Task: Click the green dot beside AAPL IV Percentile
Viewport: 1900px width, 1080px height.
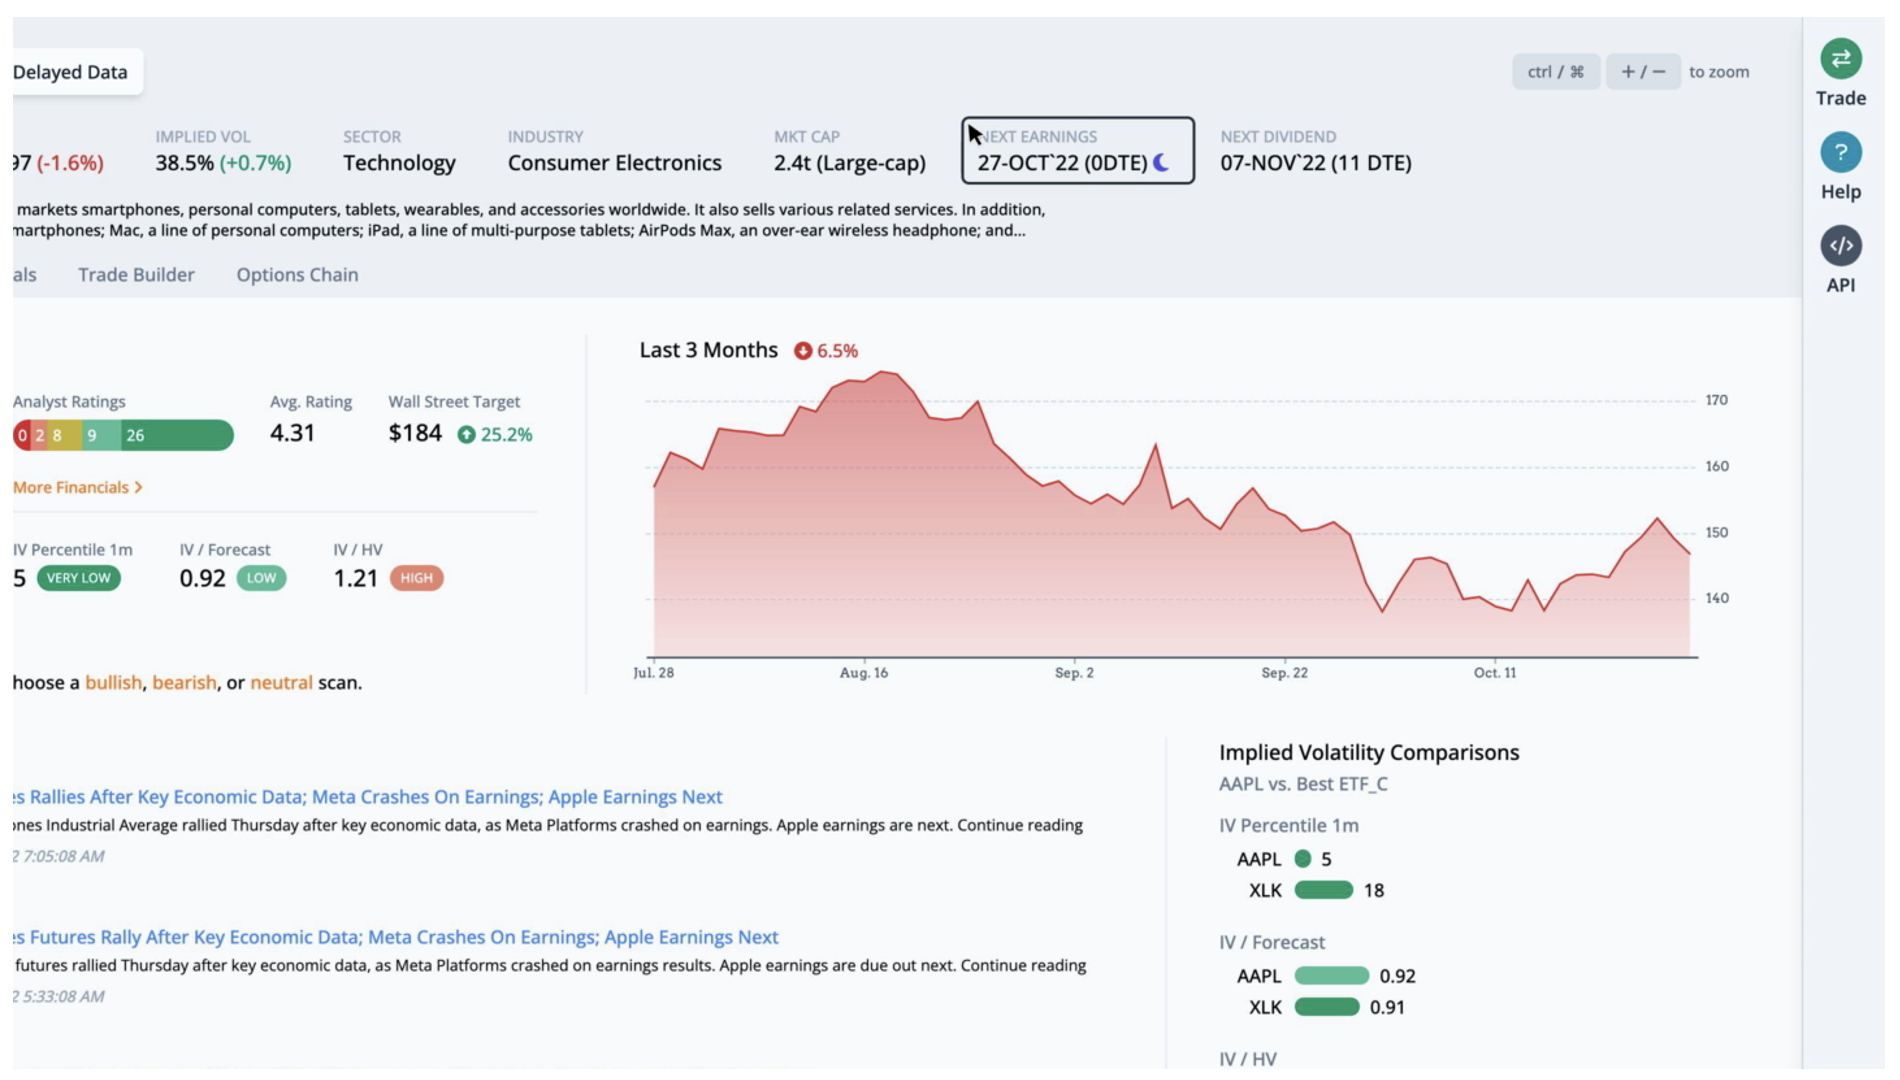Action: 1301,858
